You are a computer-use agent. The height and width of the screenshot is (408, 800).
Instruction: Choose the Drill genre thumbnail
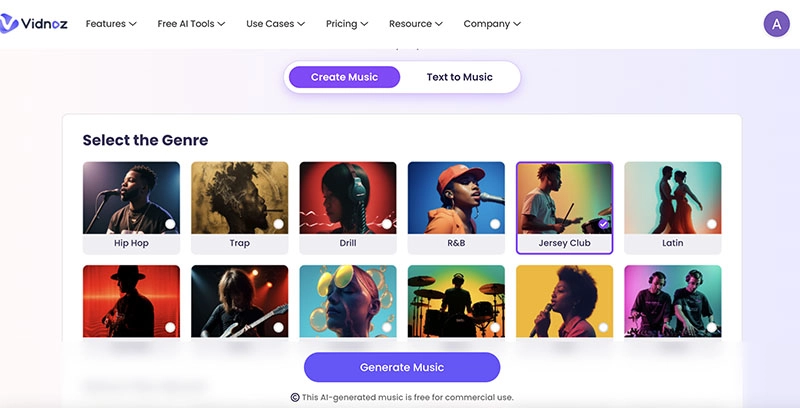tap(347, 198)
